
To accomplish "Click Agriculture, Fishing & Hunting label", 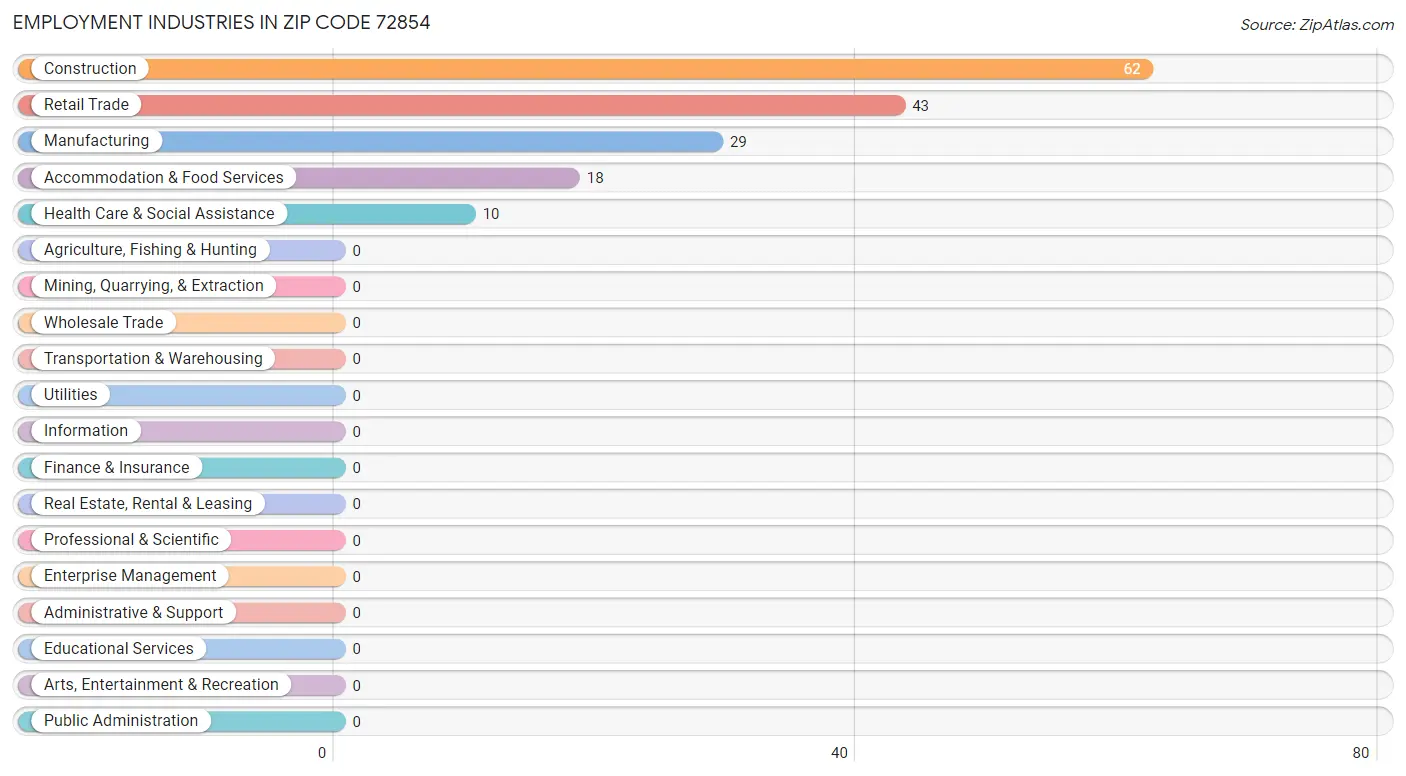I will (150, 250).
